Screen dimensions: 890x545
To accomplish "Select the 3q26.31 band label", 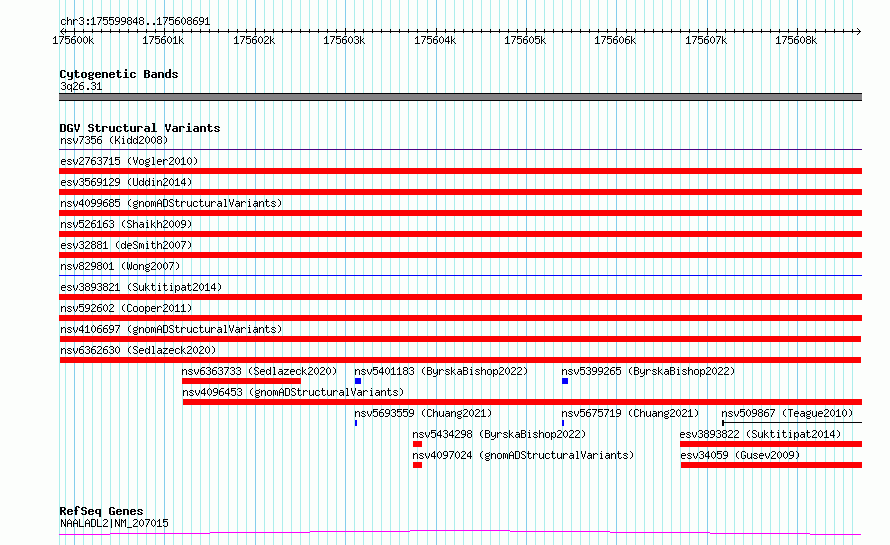I will coord(81,86).
